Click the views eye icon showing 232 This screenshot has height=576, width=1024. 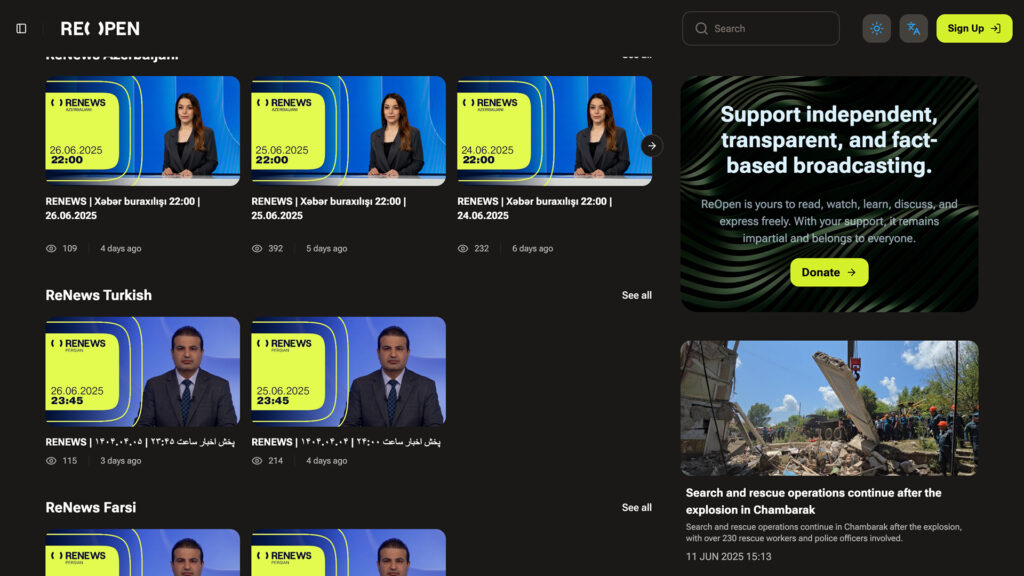click(x=463, y=249)
